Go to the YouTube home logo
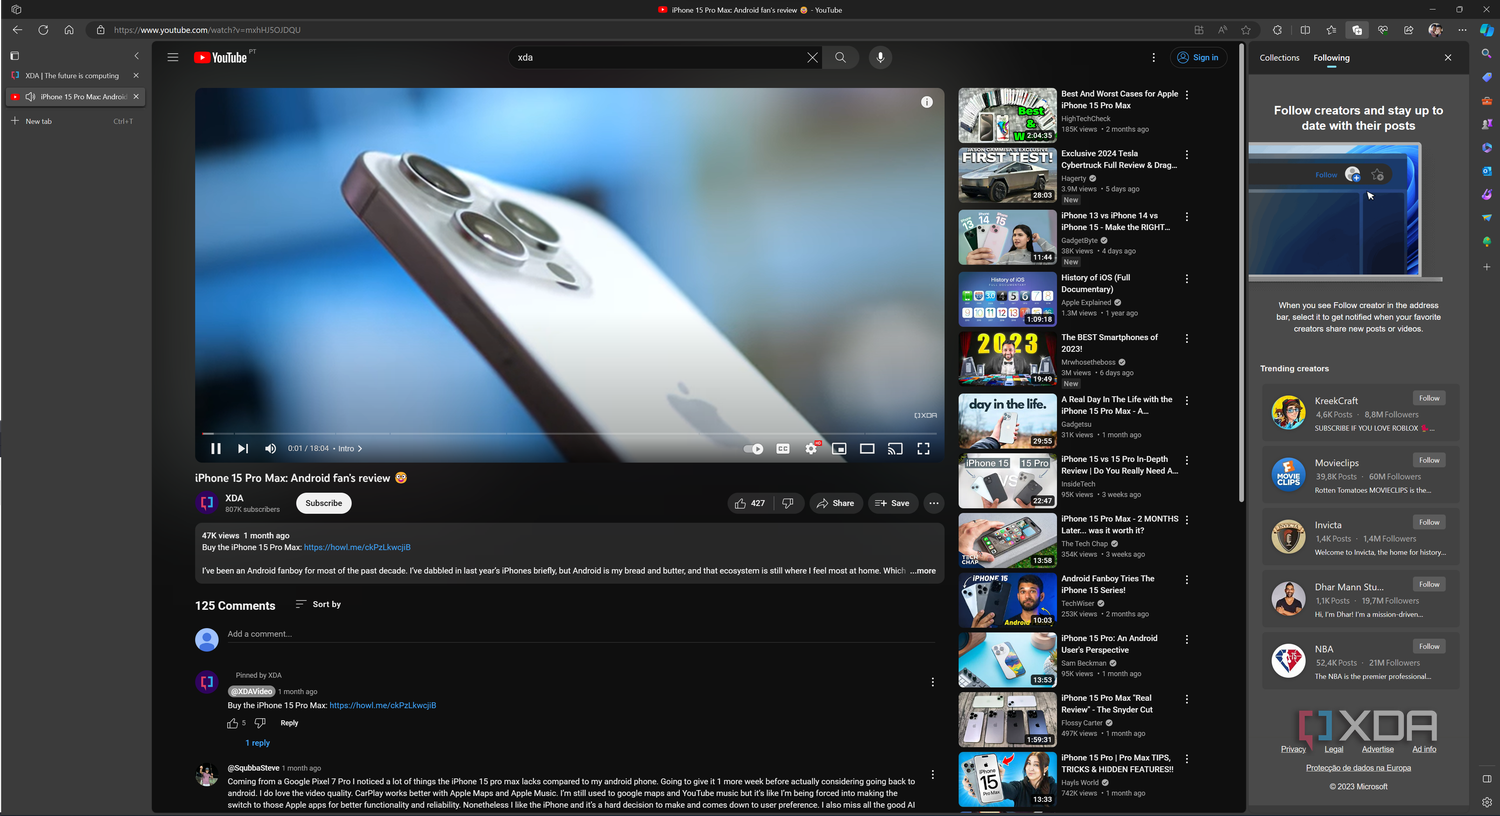Image resolution: width=1500 pixels, height=816 pixels. coord(220,58)
